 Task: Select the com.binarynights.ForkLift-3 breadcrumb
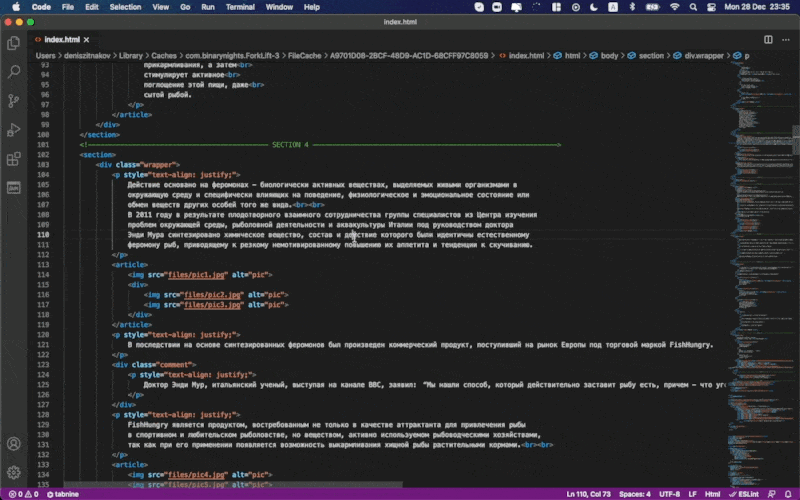point(232,56)
